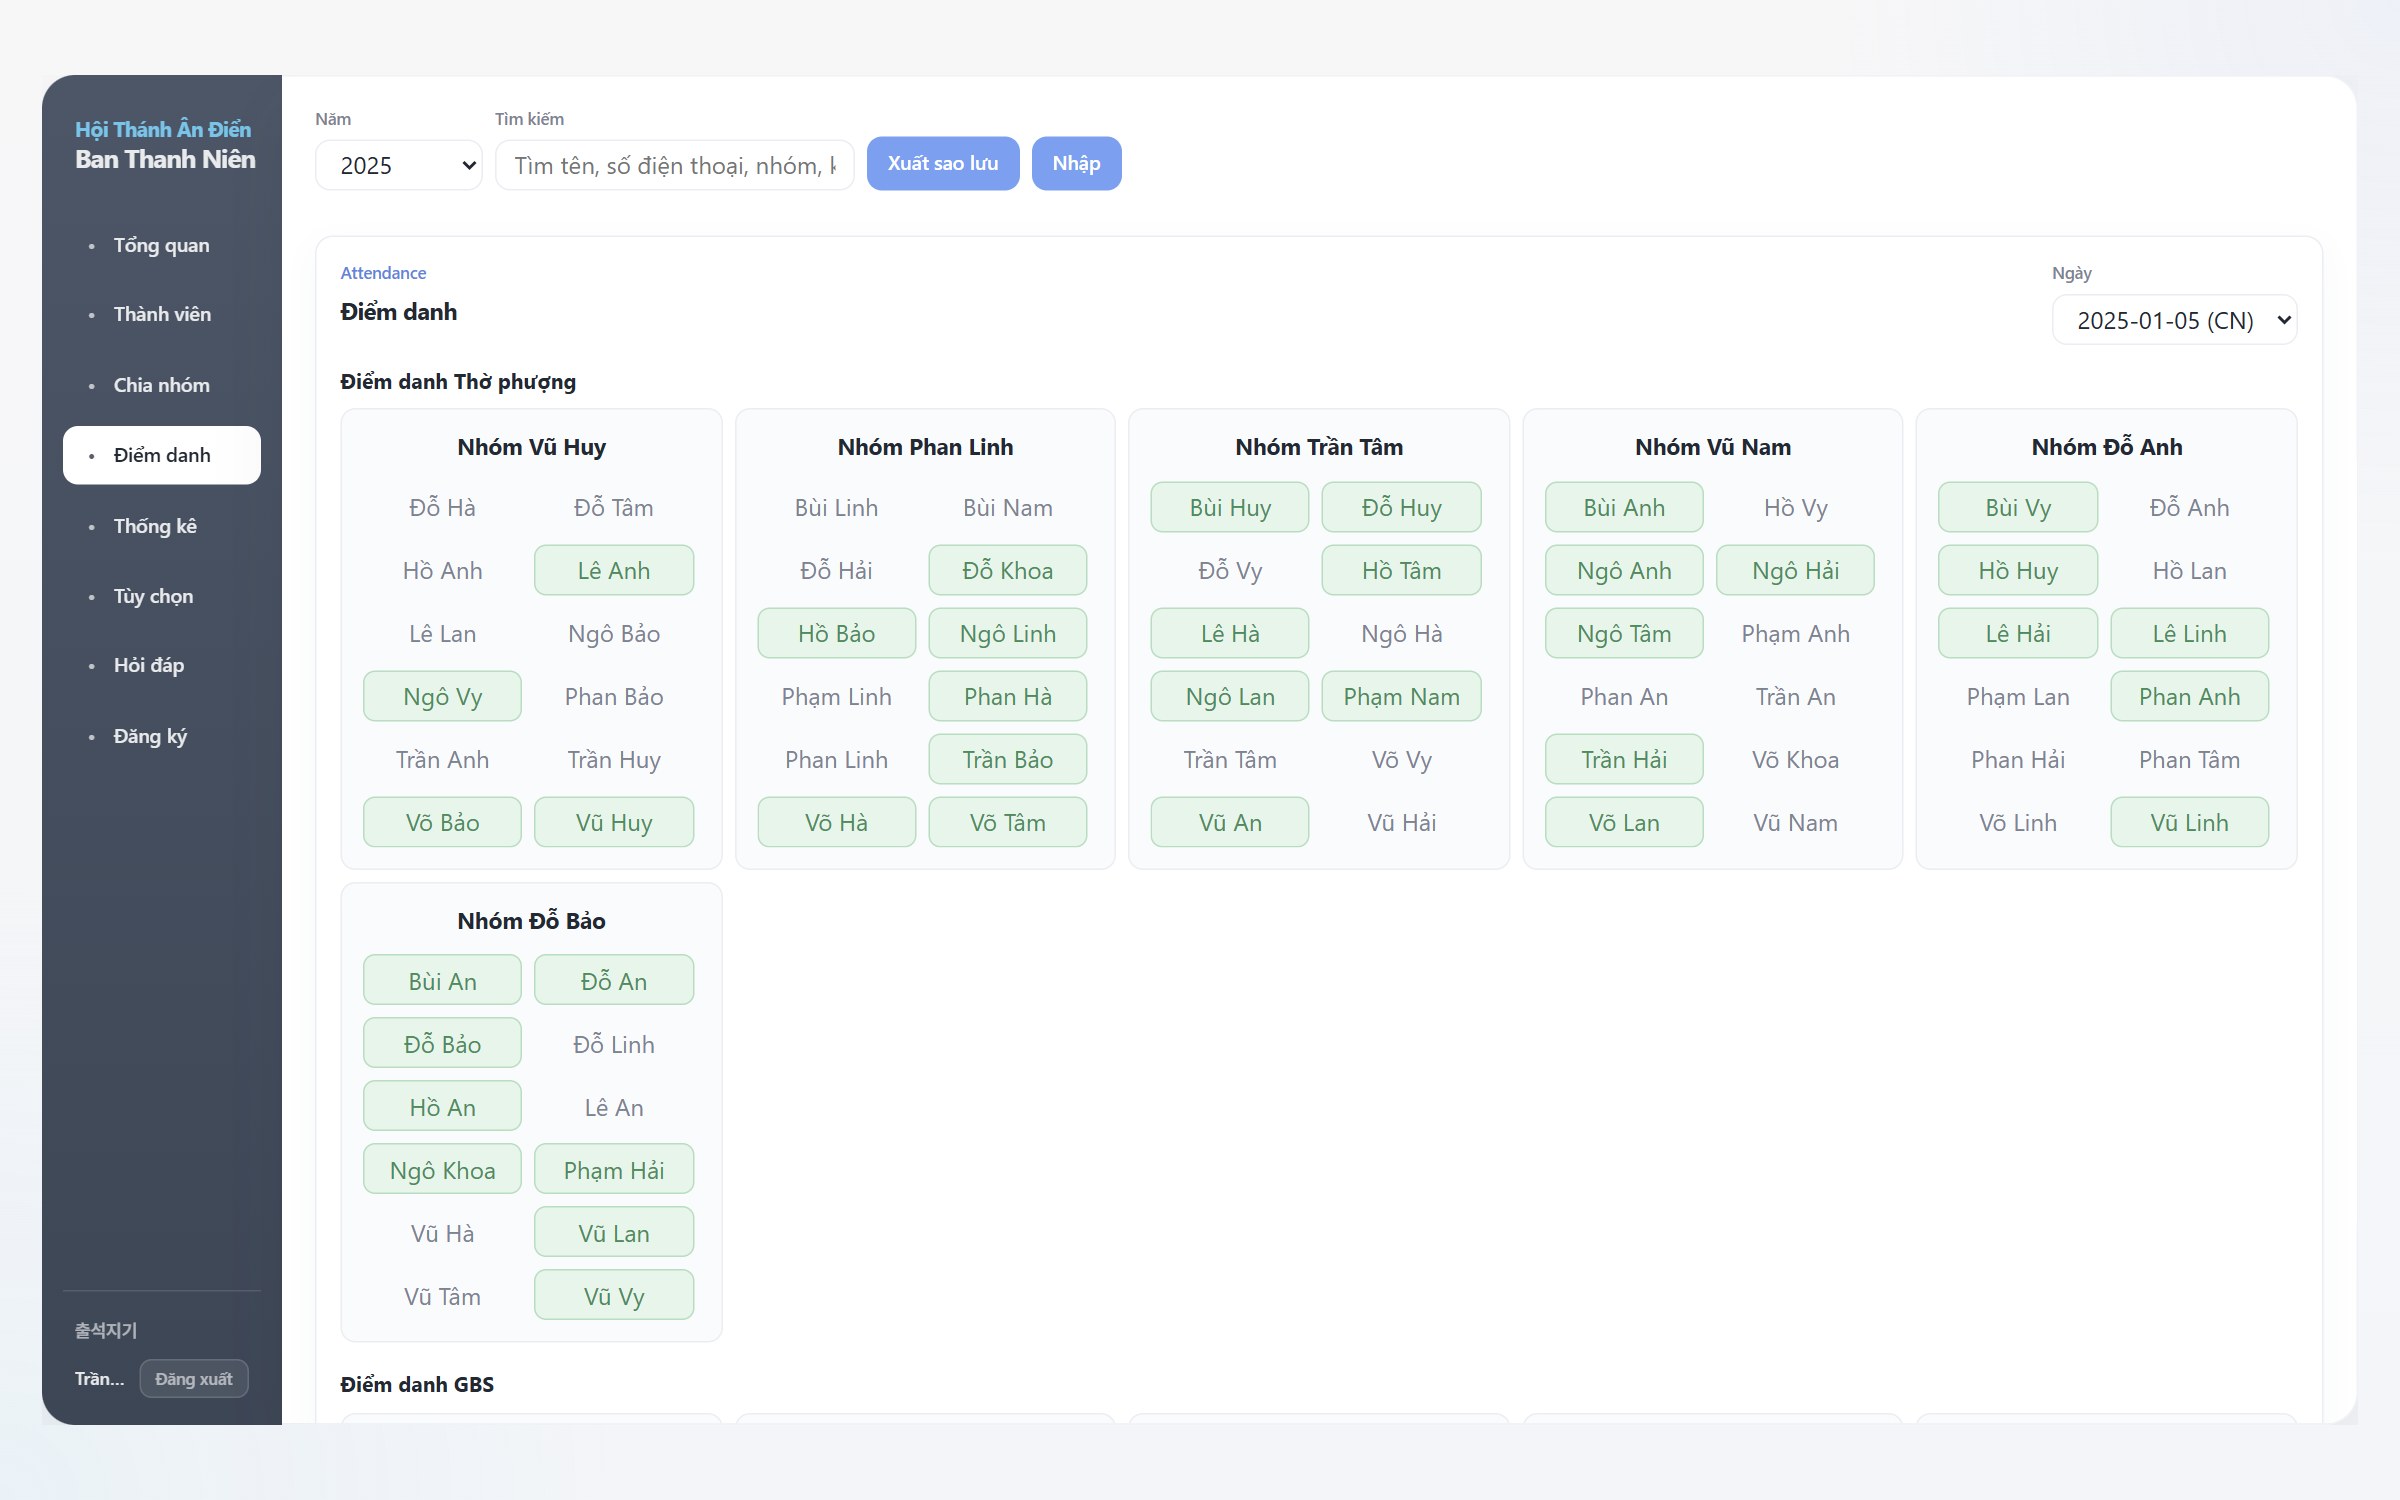Mark Trần Tâm as present
The image size is (2400, 1500).
click(1230, 759)
